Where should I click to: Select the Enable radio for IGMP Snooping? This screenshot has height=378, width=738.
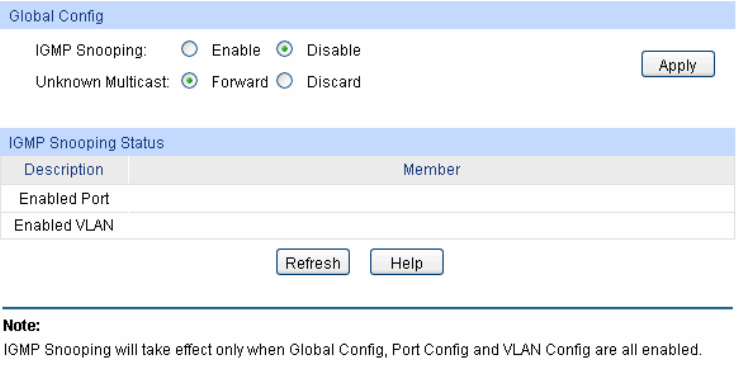[x=189, y=49]
